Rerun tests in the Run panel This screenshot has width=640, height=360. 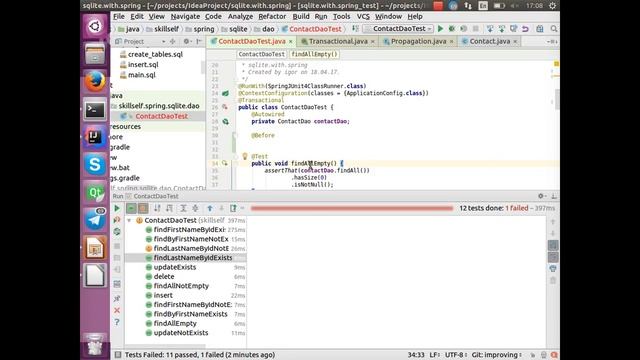click(117, 208)
